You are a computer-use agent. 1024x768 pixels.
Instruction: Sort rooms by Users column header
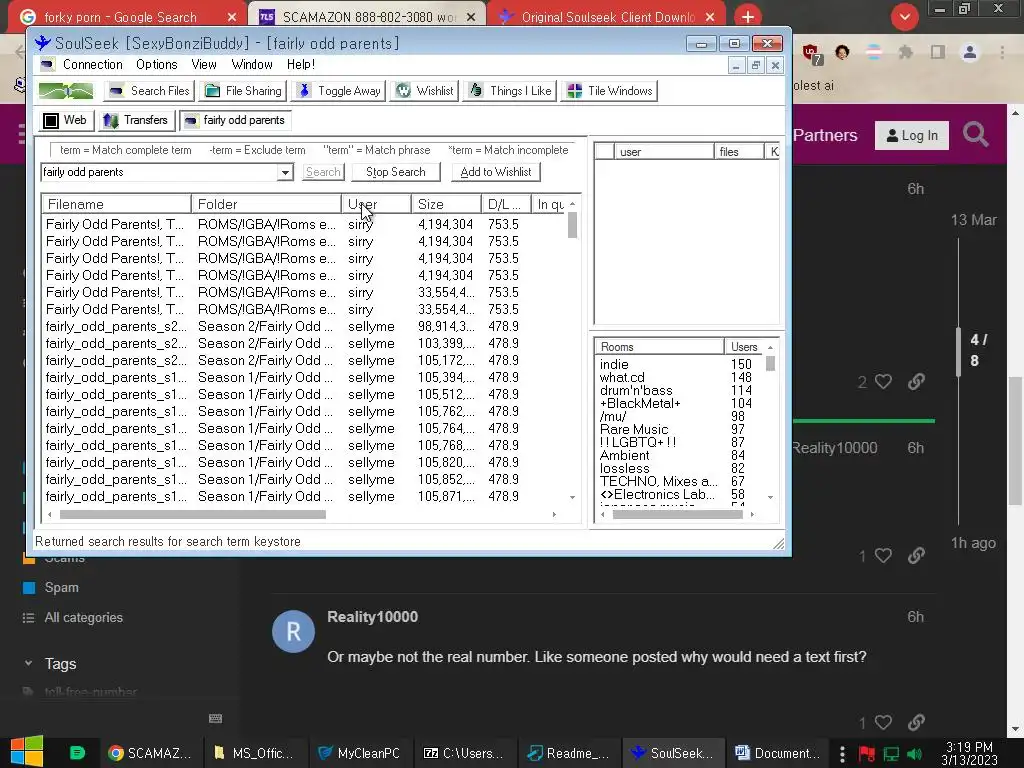tap(744, 347)
